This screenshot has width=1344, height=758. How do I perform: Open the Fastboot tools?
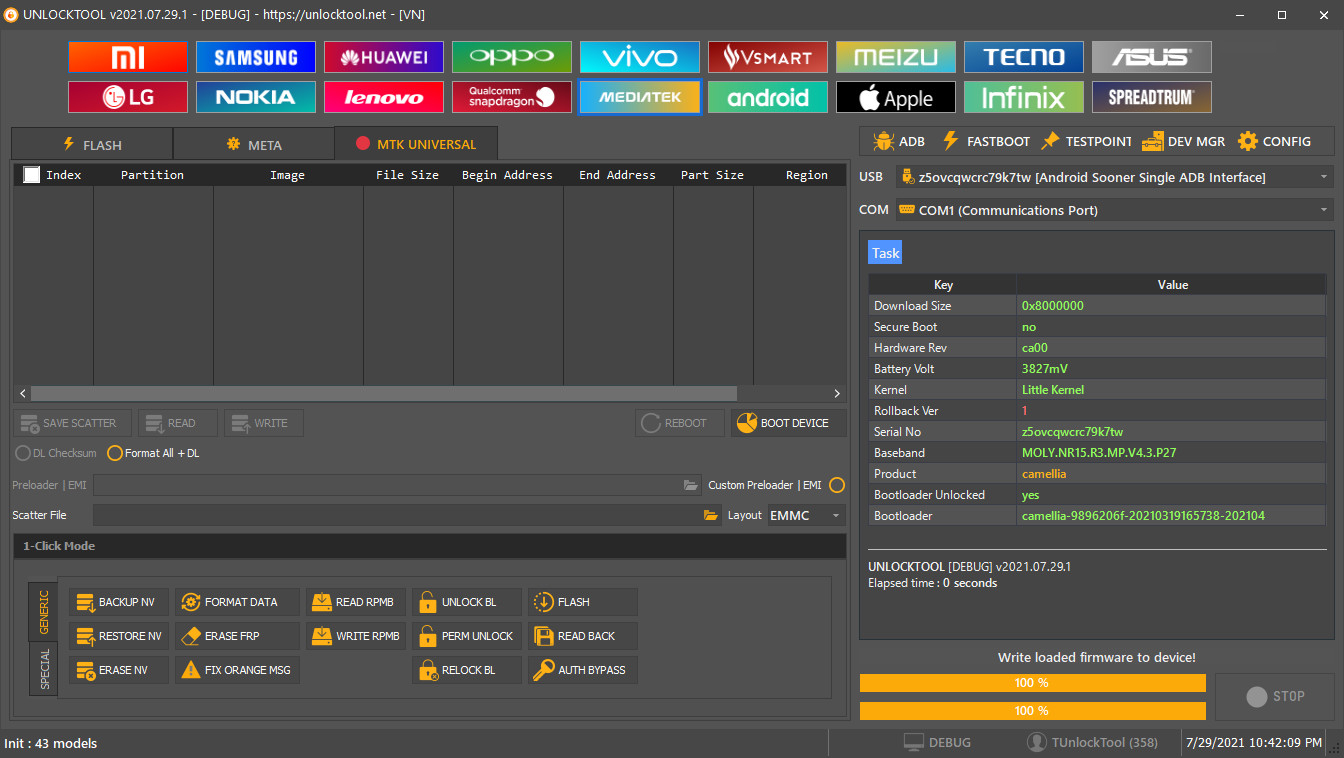pyautogui.click(x=985, y=141)
